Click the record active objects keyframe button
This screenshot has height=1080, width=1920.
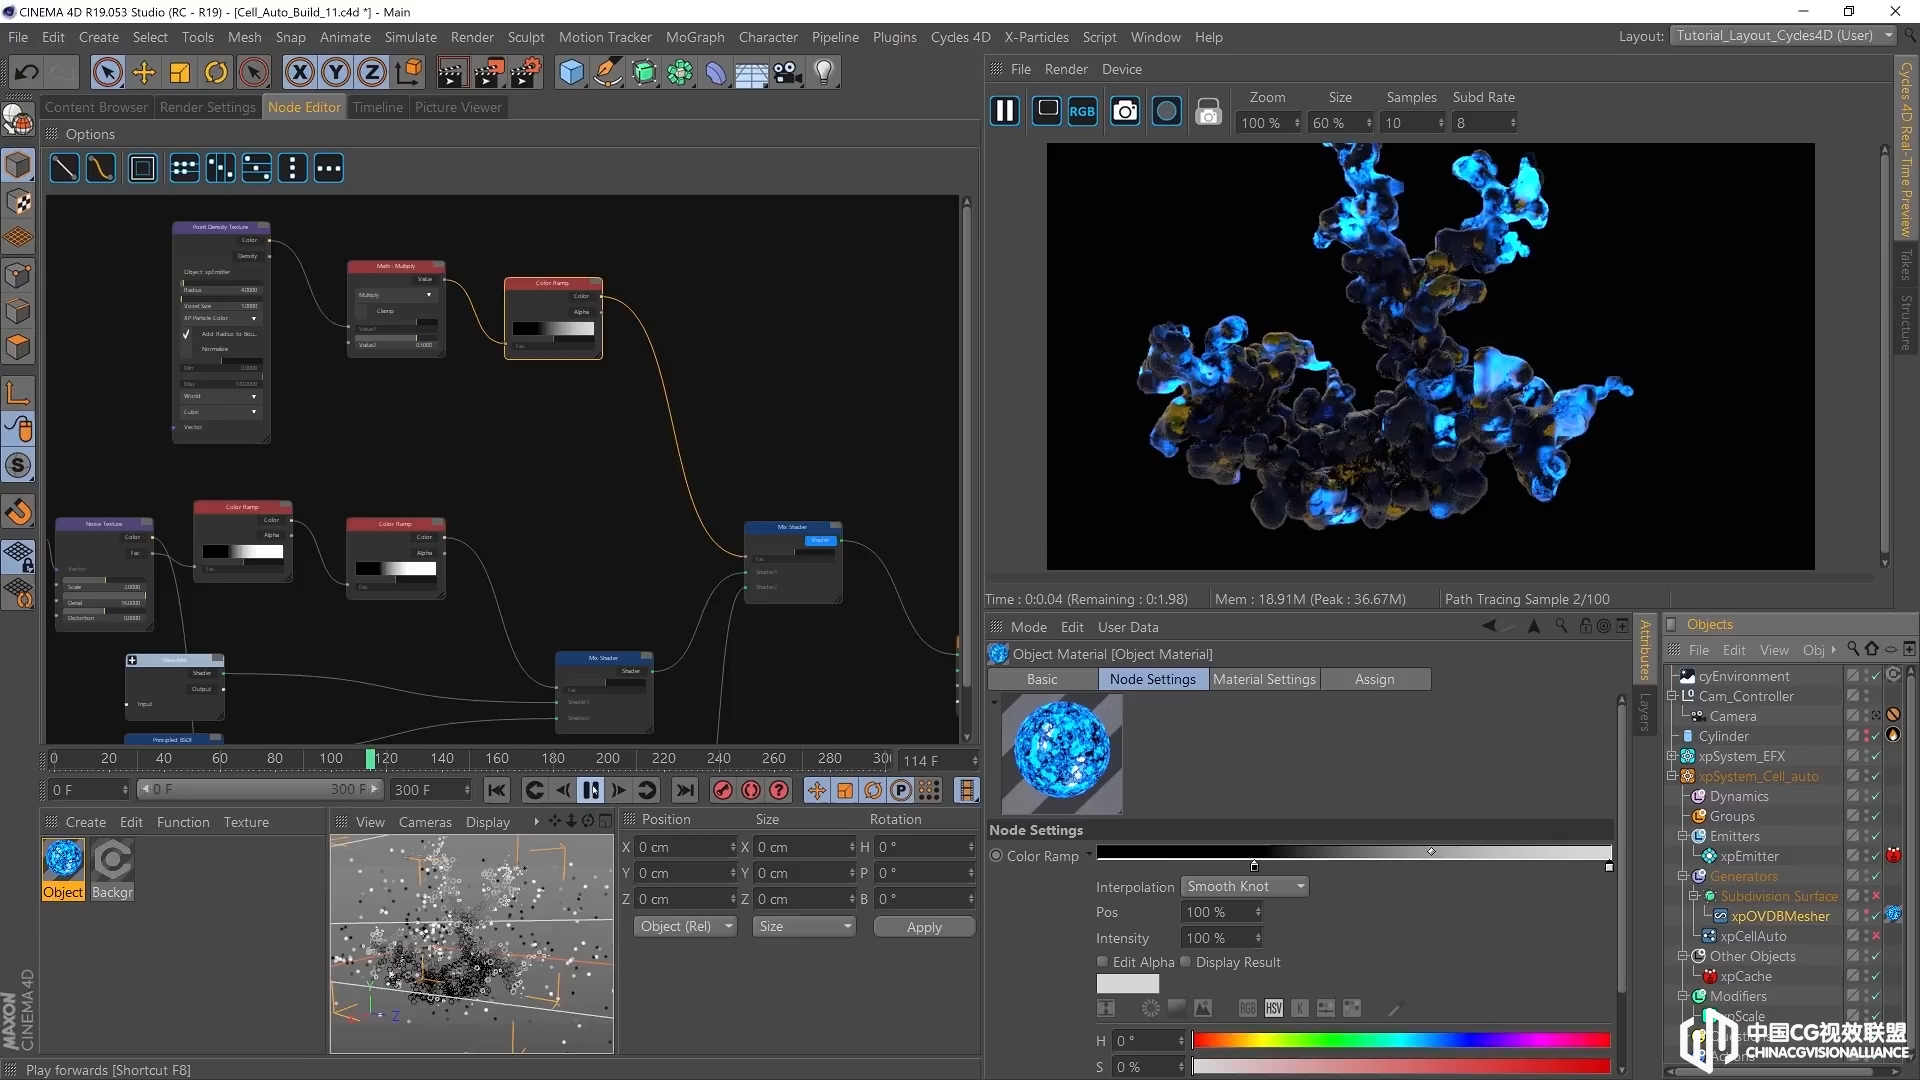pyautogui.click(x=722, y=790)
